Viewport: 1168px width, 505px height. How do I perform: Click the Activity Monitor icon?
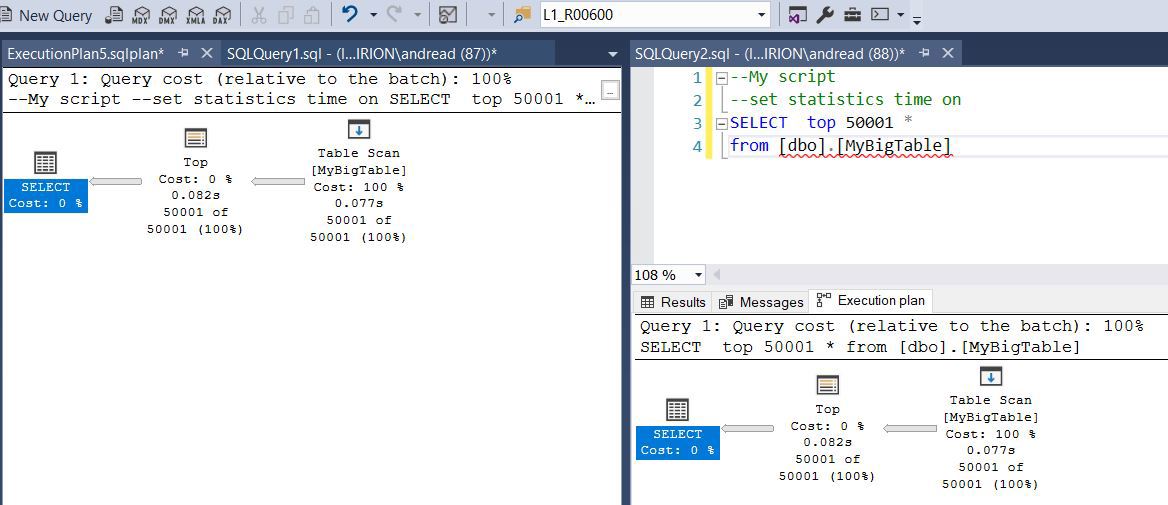point(447,15)
